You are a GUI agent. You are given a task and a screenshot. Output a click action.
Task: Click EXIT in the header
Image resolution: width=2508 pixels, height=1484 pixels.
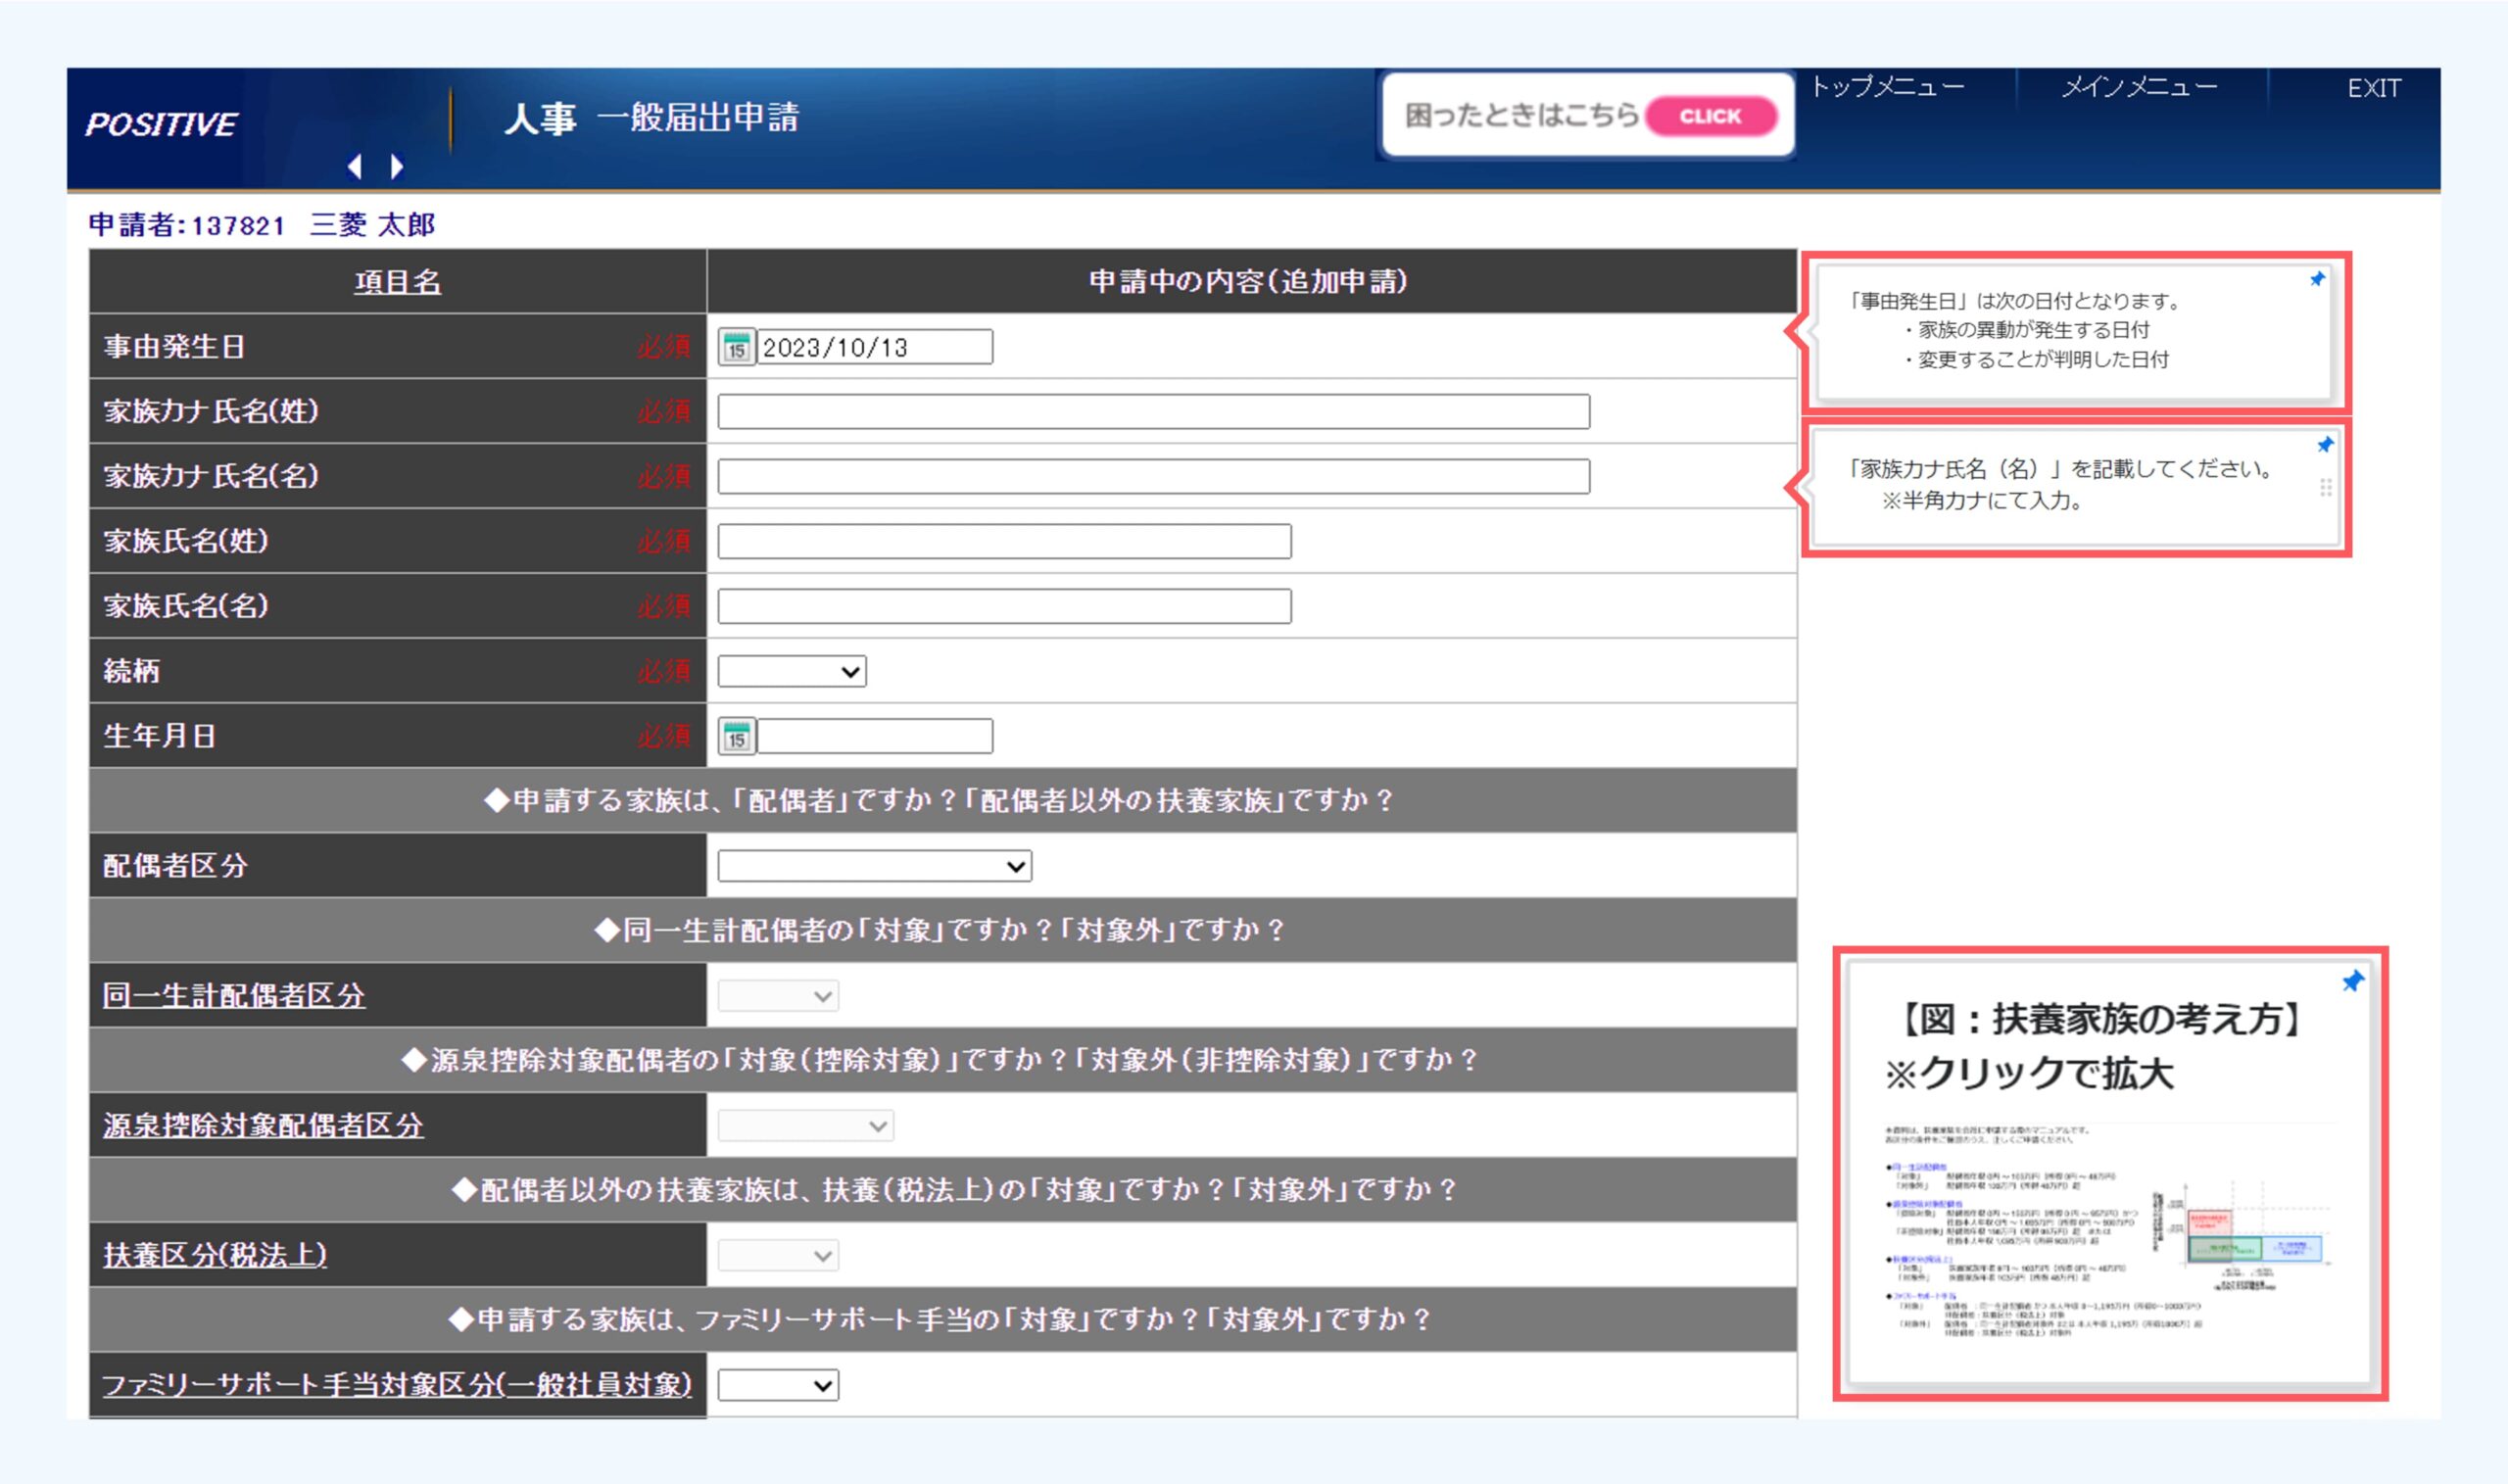click(2373, 89)
